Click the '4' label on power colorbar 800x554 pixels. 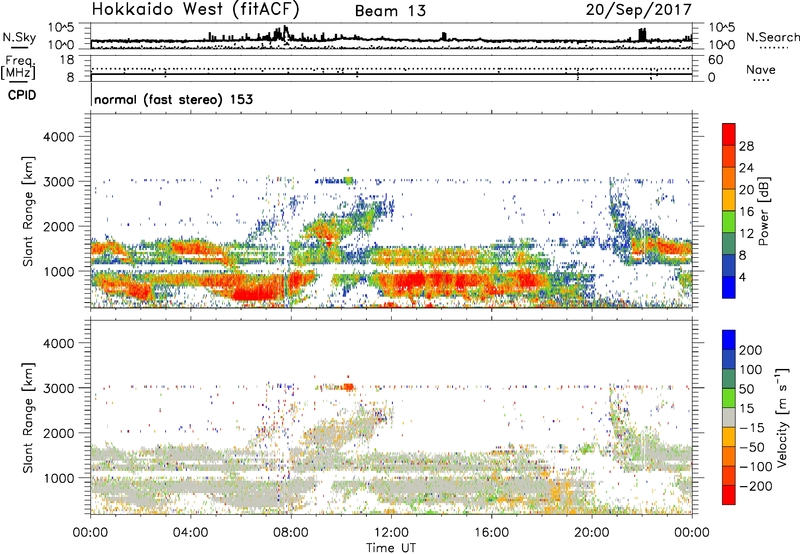tap(742, 278)
